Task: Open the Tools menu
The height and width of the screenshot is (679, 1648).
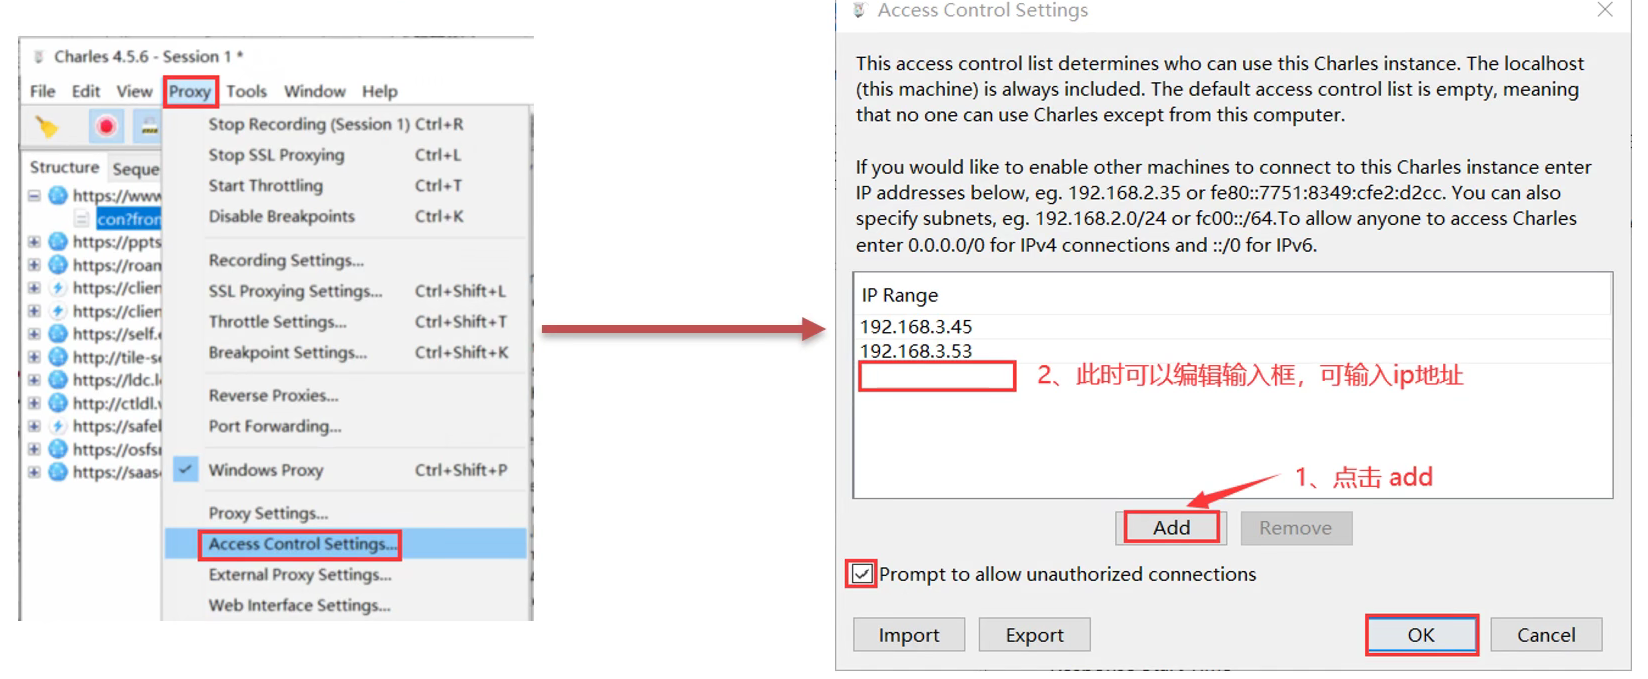Action: [246, 91]
